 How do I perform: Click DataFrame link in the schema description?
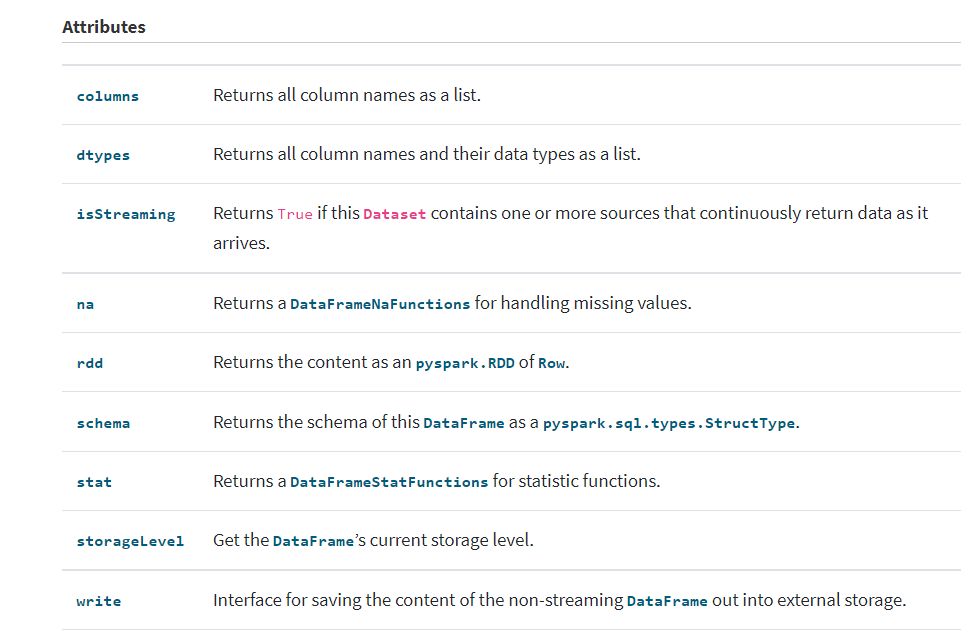[x=464, y=423]
